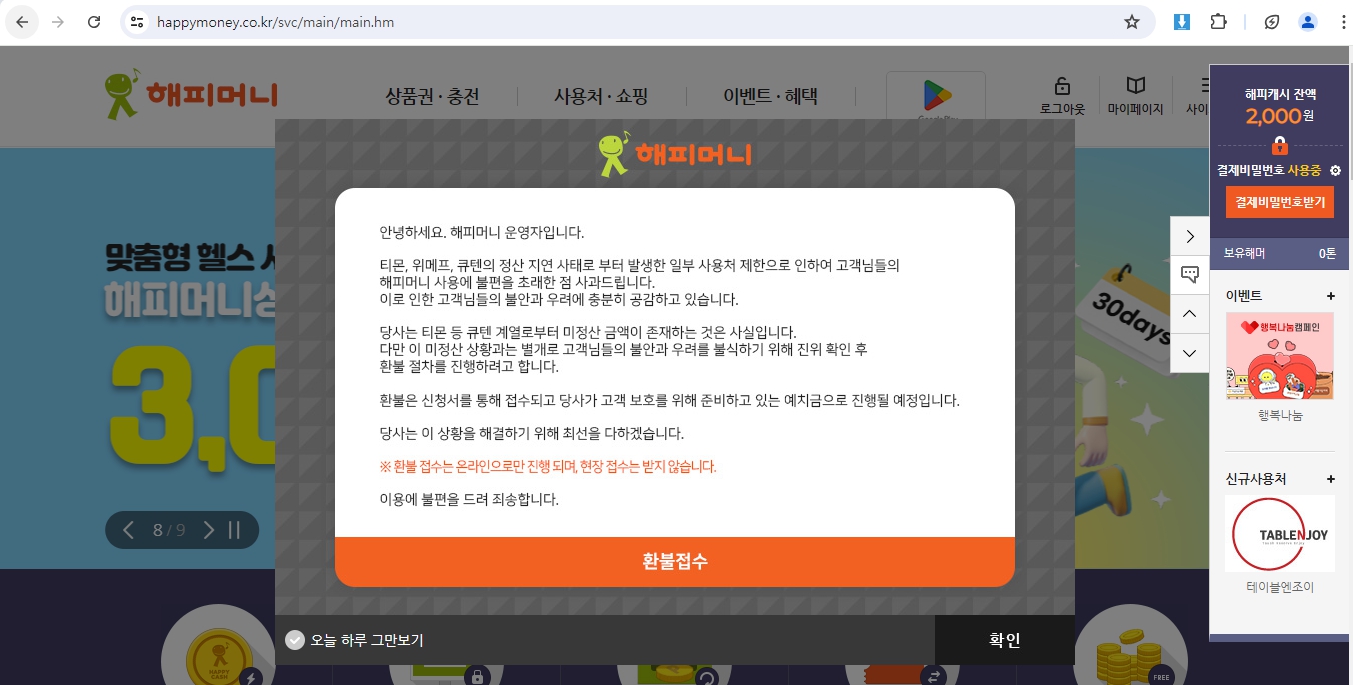Click the 해피머니 header logo

pyautogui.click(x=191, y=94)
